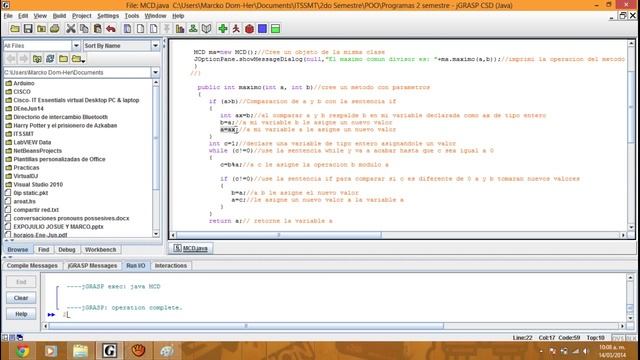Open File Explorer from the taskbar
Image resolution: width=640 pixels, height=360 pixels.
80,351
